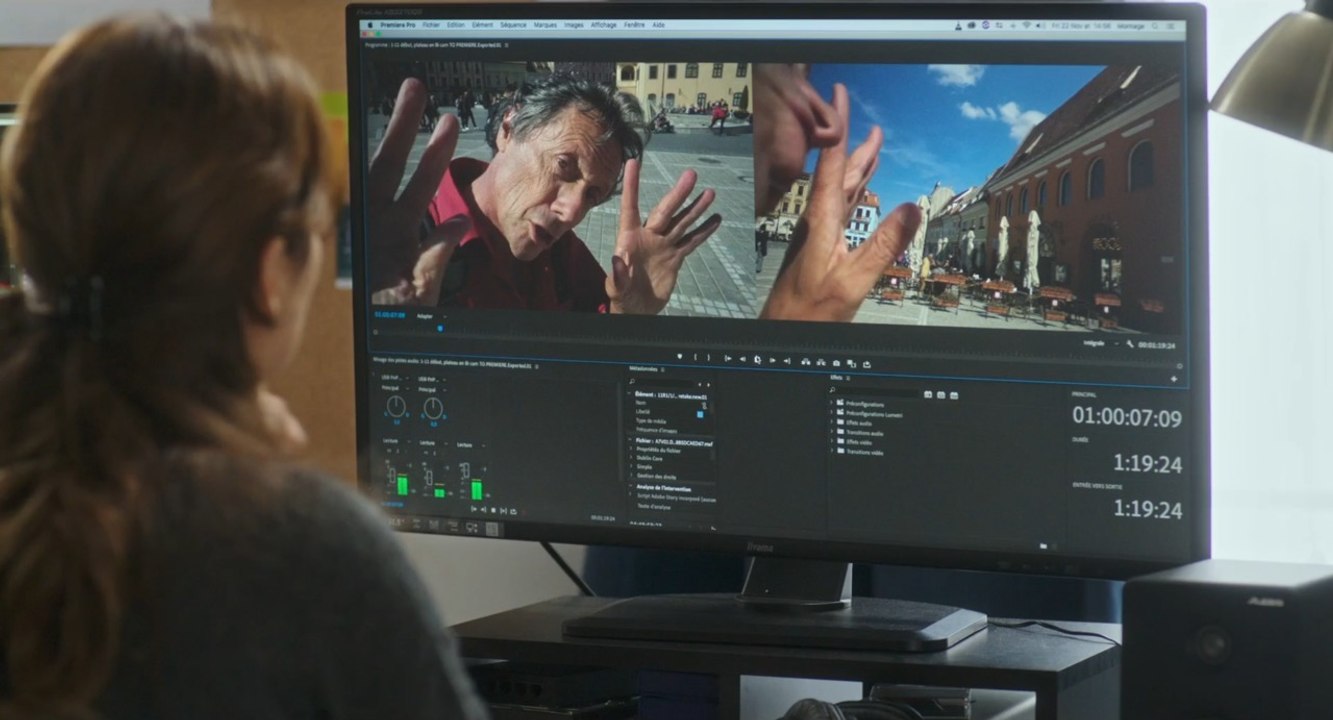Open the Edition menu

tap(455, 25)
